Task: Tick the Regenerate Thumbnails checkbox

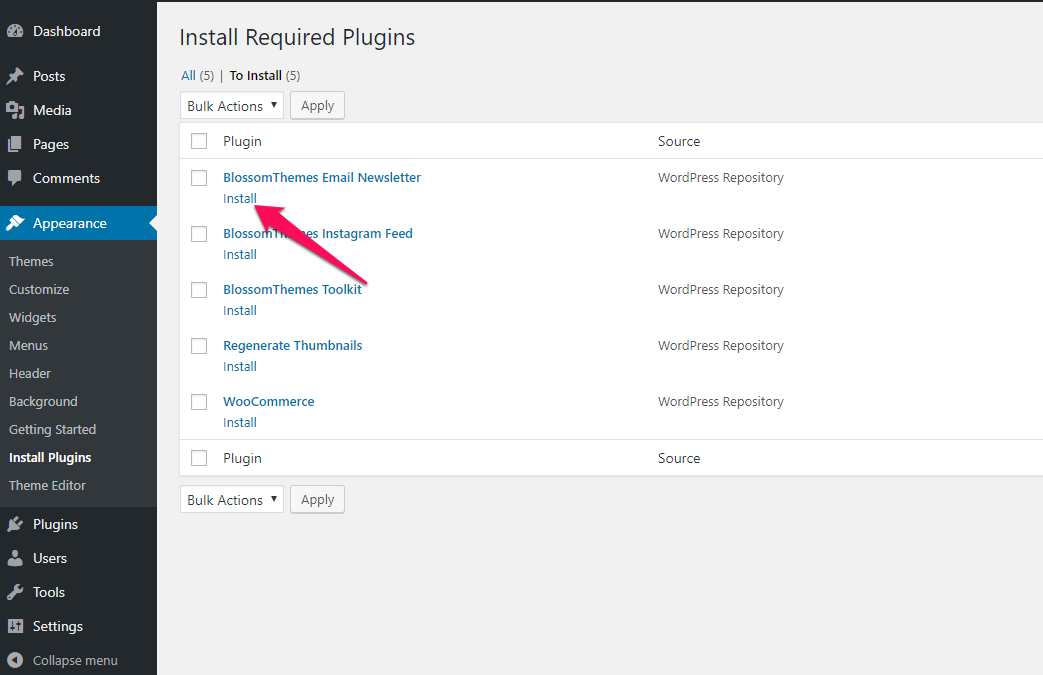Action: [x=199, y=346]
